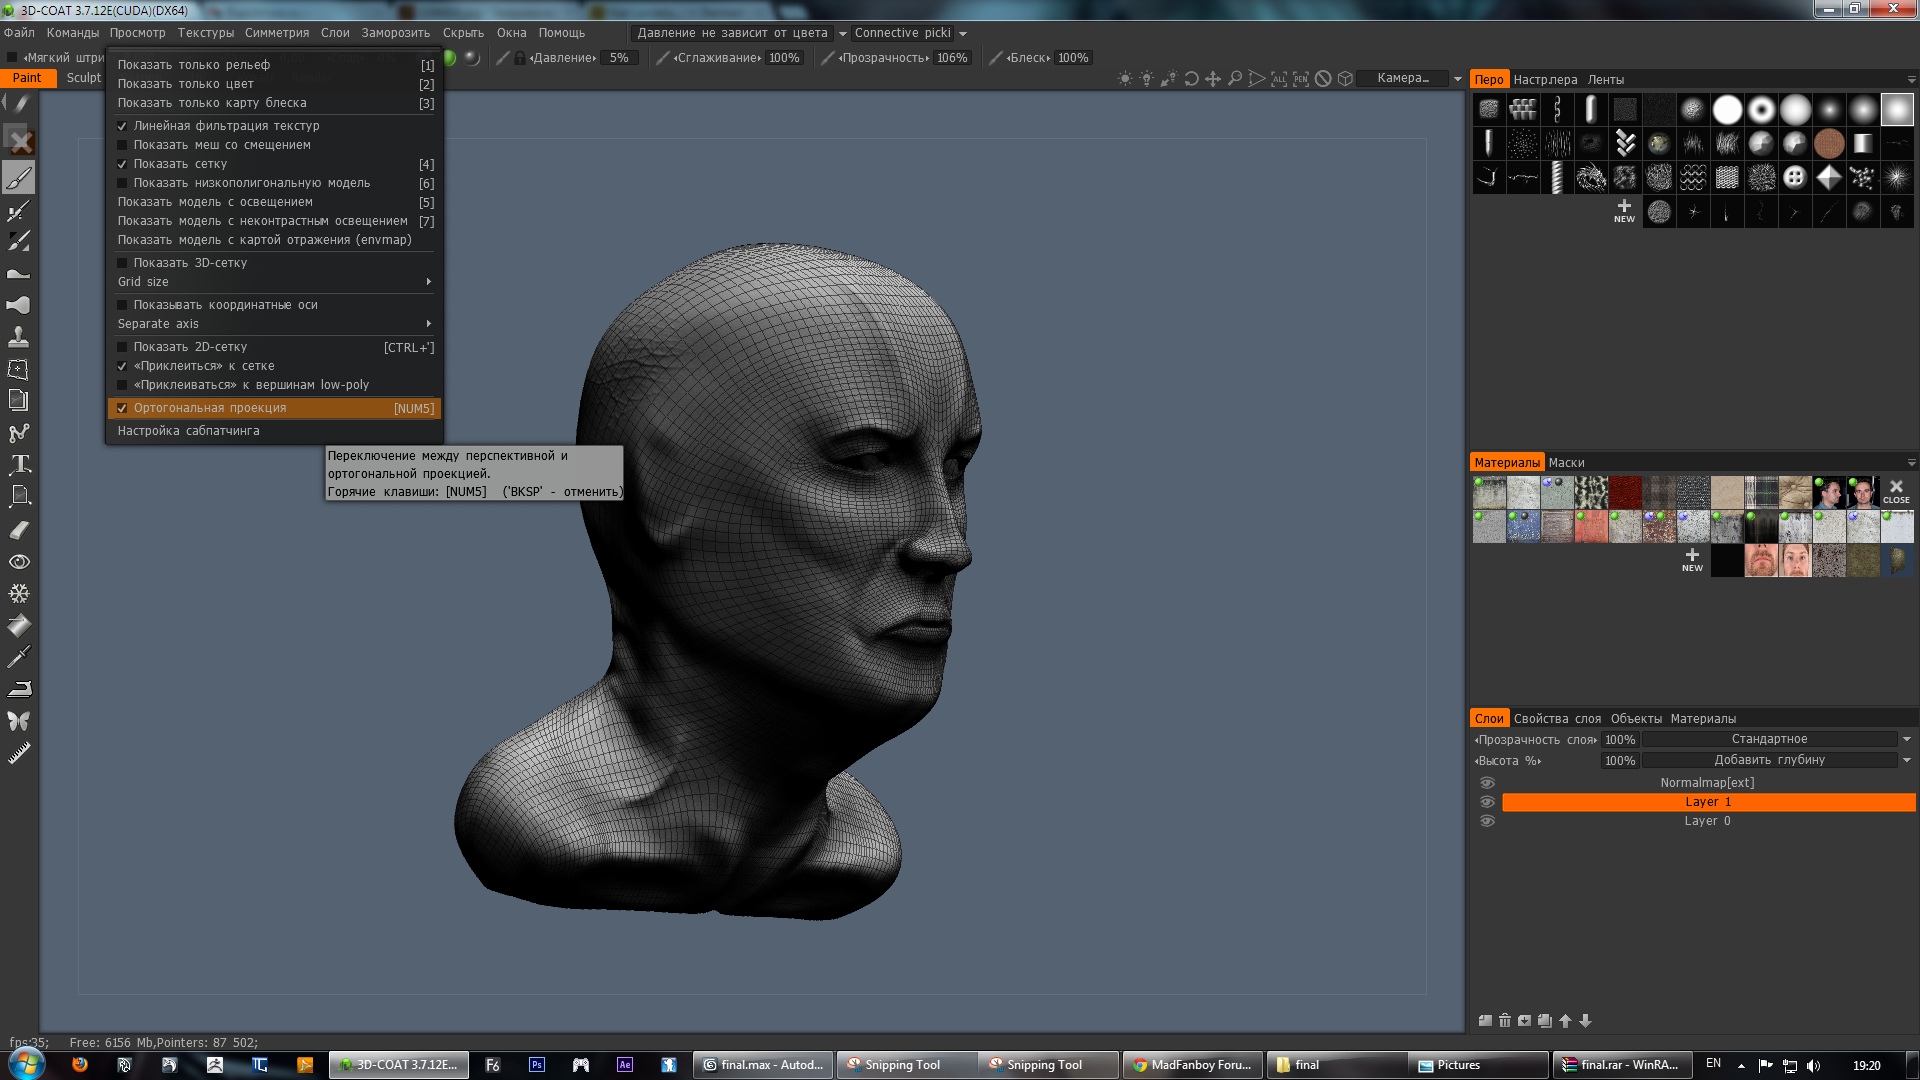Select the ruler Measure tool
Image resolution: width=1920 pixels, height=1080 pixels.
click(x=19, y=753)
